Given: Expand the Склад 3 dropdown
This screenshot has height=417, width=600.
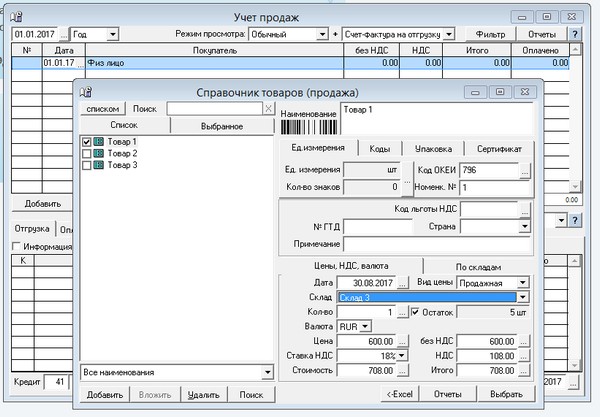Looking at the screenshot, I should [523, 297].
